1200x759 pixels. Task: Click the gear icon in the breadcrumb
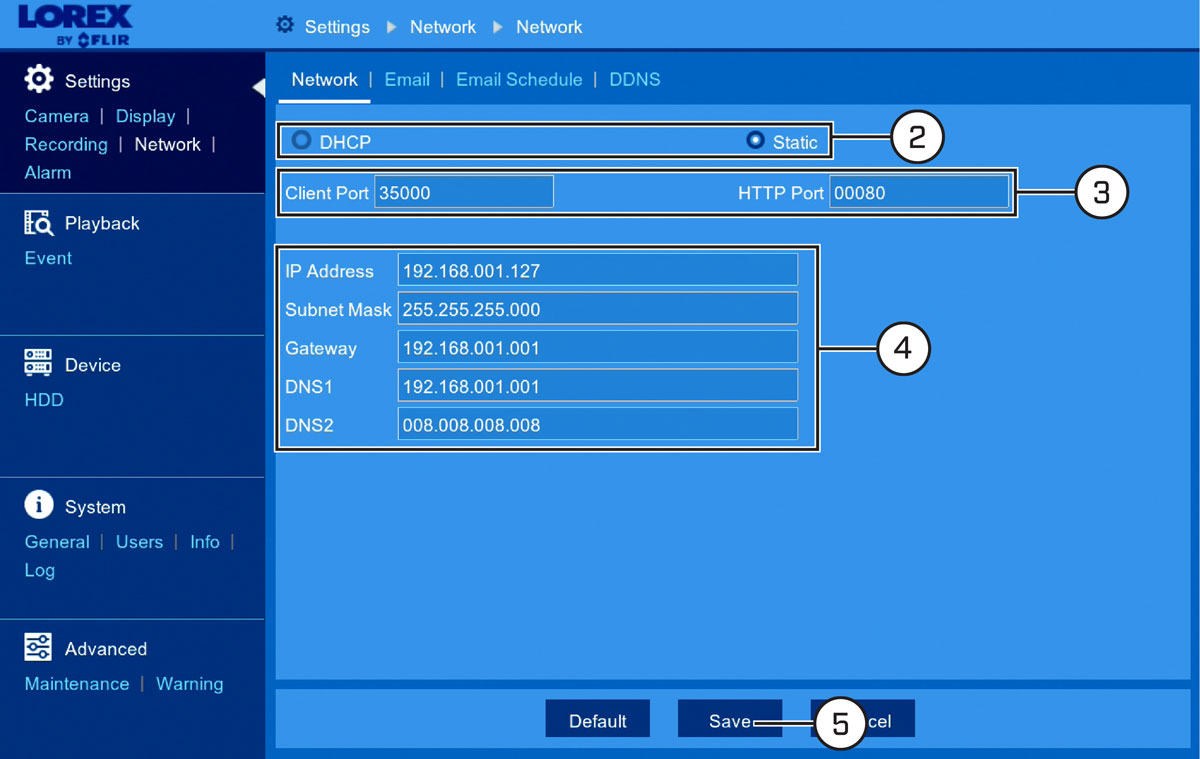(285, 25)
